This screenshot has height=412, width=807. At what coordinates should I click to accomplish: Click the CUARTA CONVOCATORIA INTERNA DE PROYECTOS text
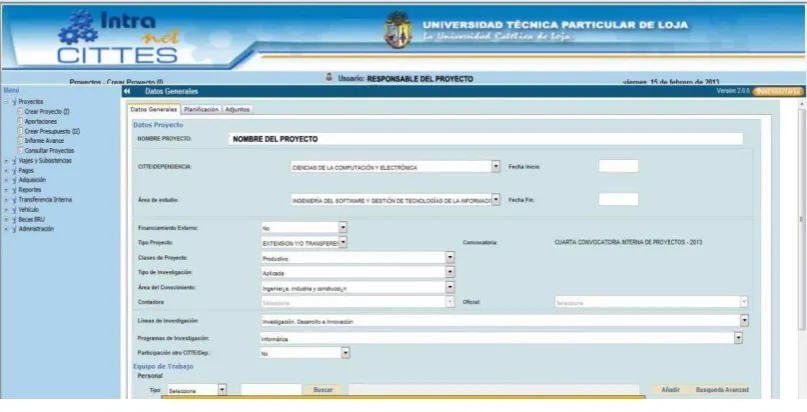[628, 242]
